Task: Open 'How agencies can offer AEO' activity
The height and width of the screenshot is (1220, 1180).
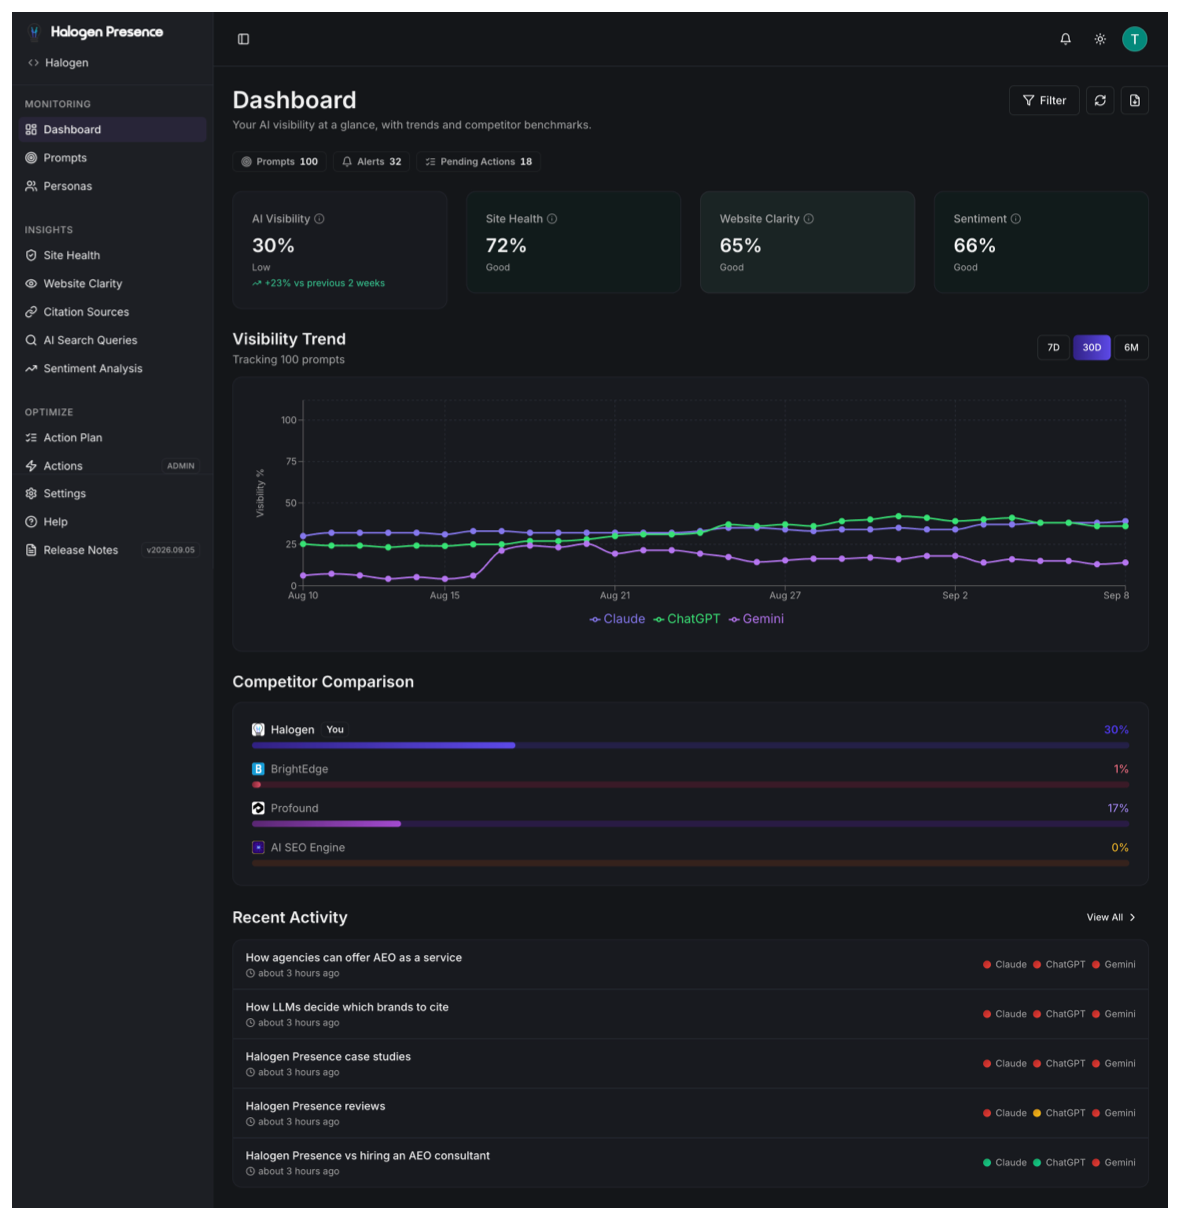Action: tap(690, 965)
